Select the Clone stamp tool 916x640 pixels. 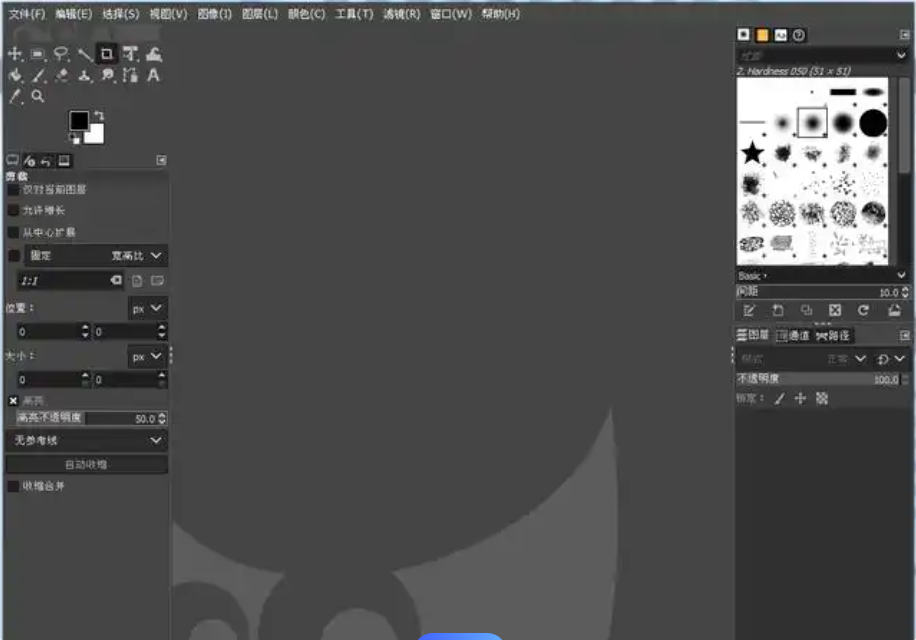(x=84, y=75)
